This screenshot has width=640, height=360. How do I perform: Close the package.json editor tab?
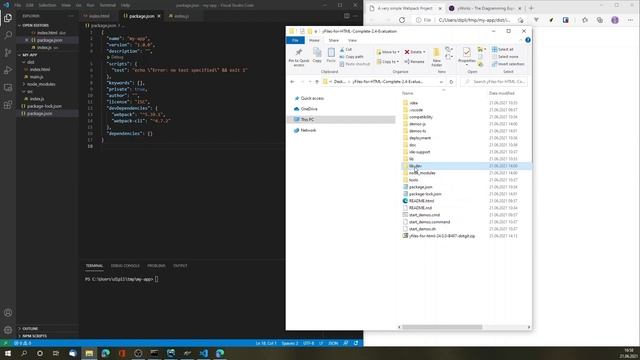[x=159, y=16]
